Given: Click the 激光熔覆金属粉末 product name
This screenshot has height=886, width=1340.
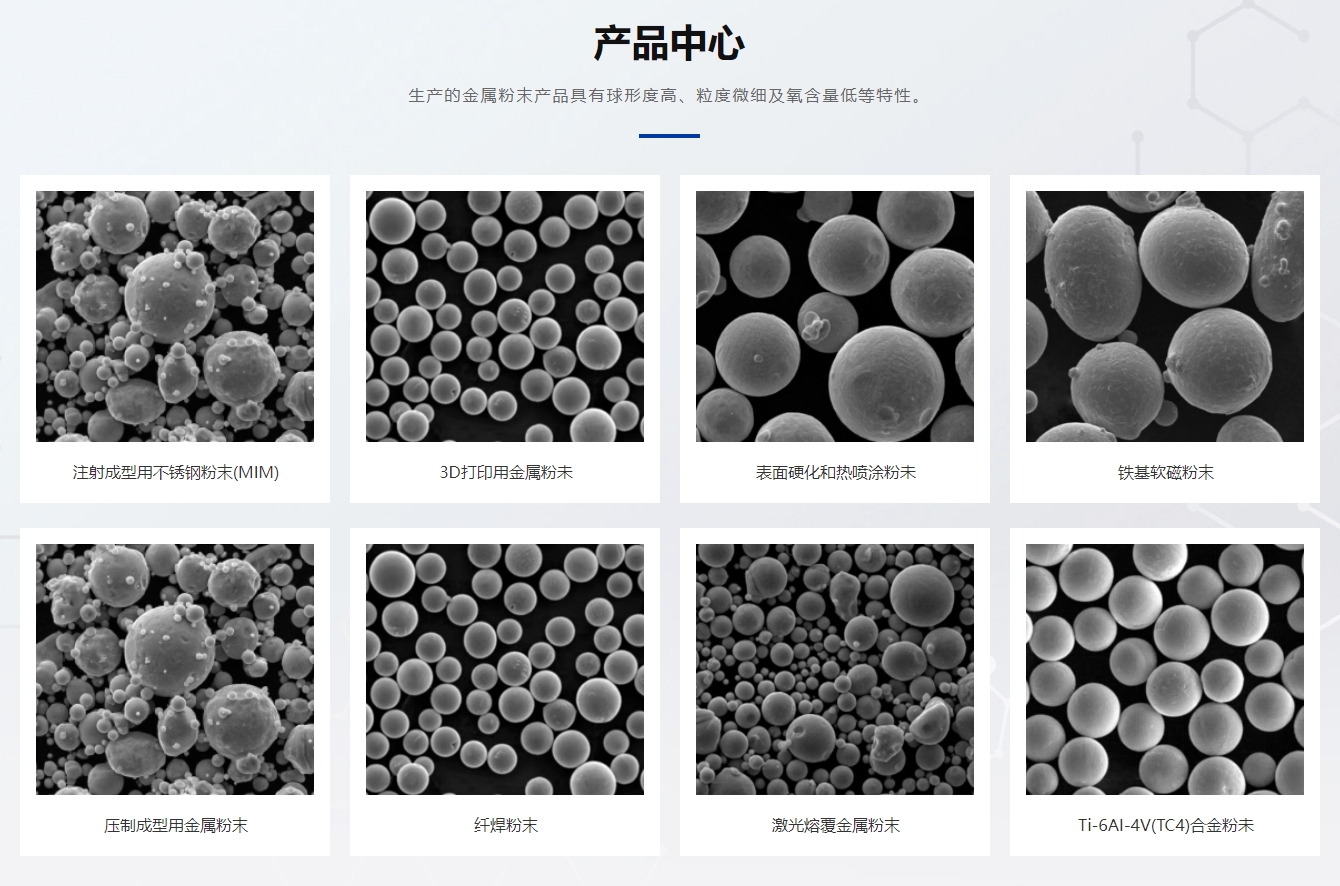Looking at the screenshot, I should [835, 825].
